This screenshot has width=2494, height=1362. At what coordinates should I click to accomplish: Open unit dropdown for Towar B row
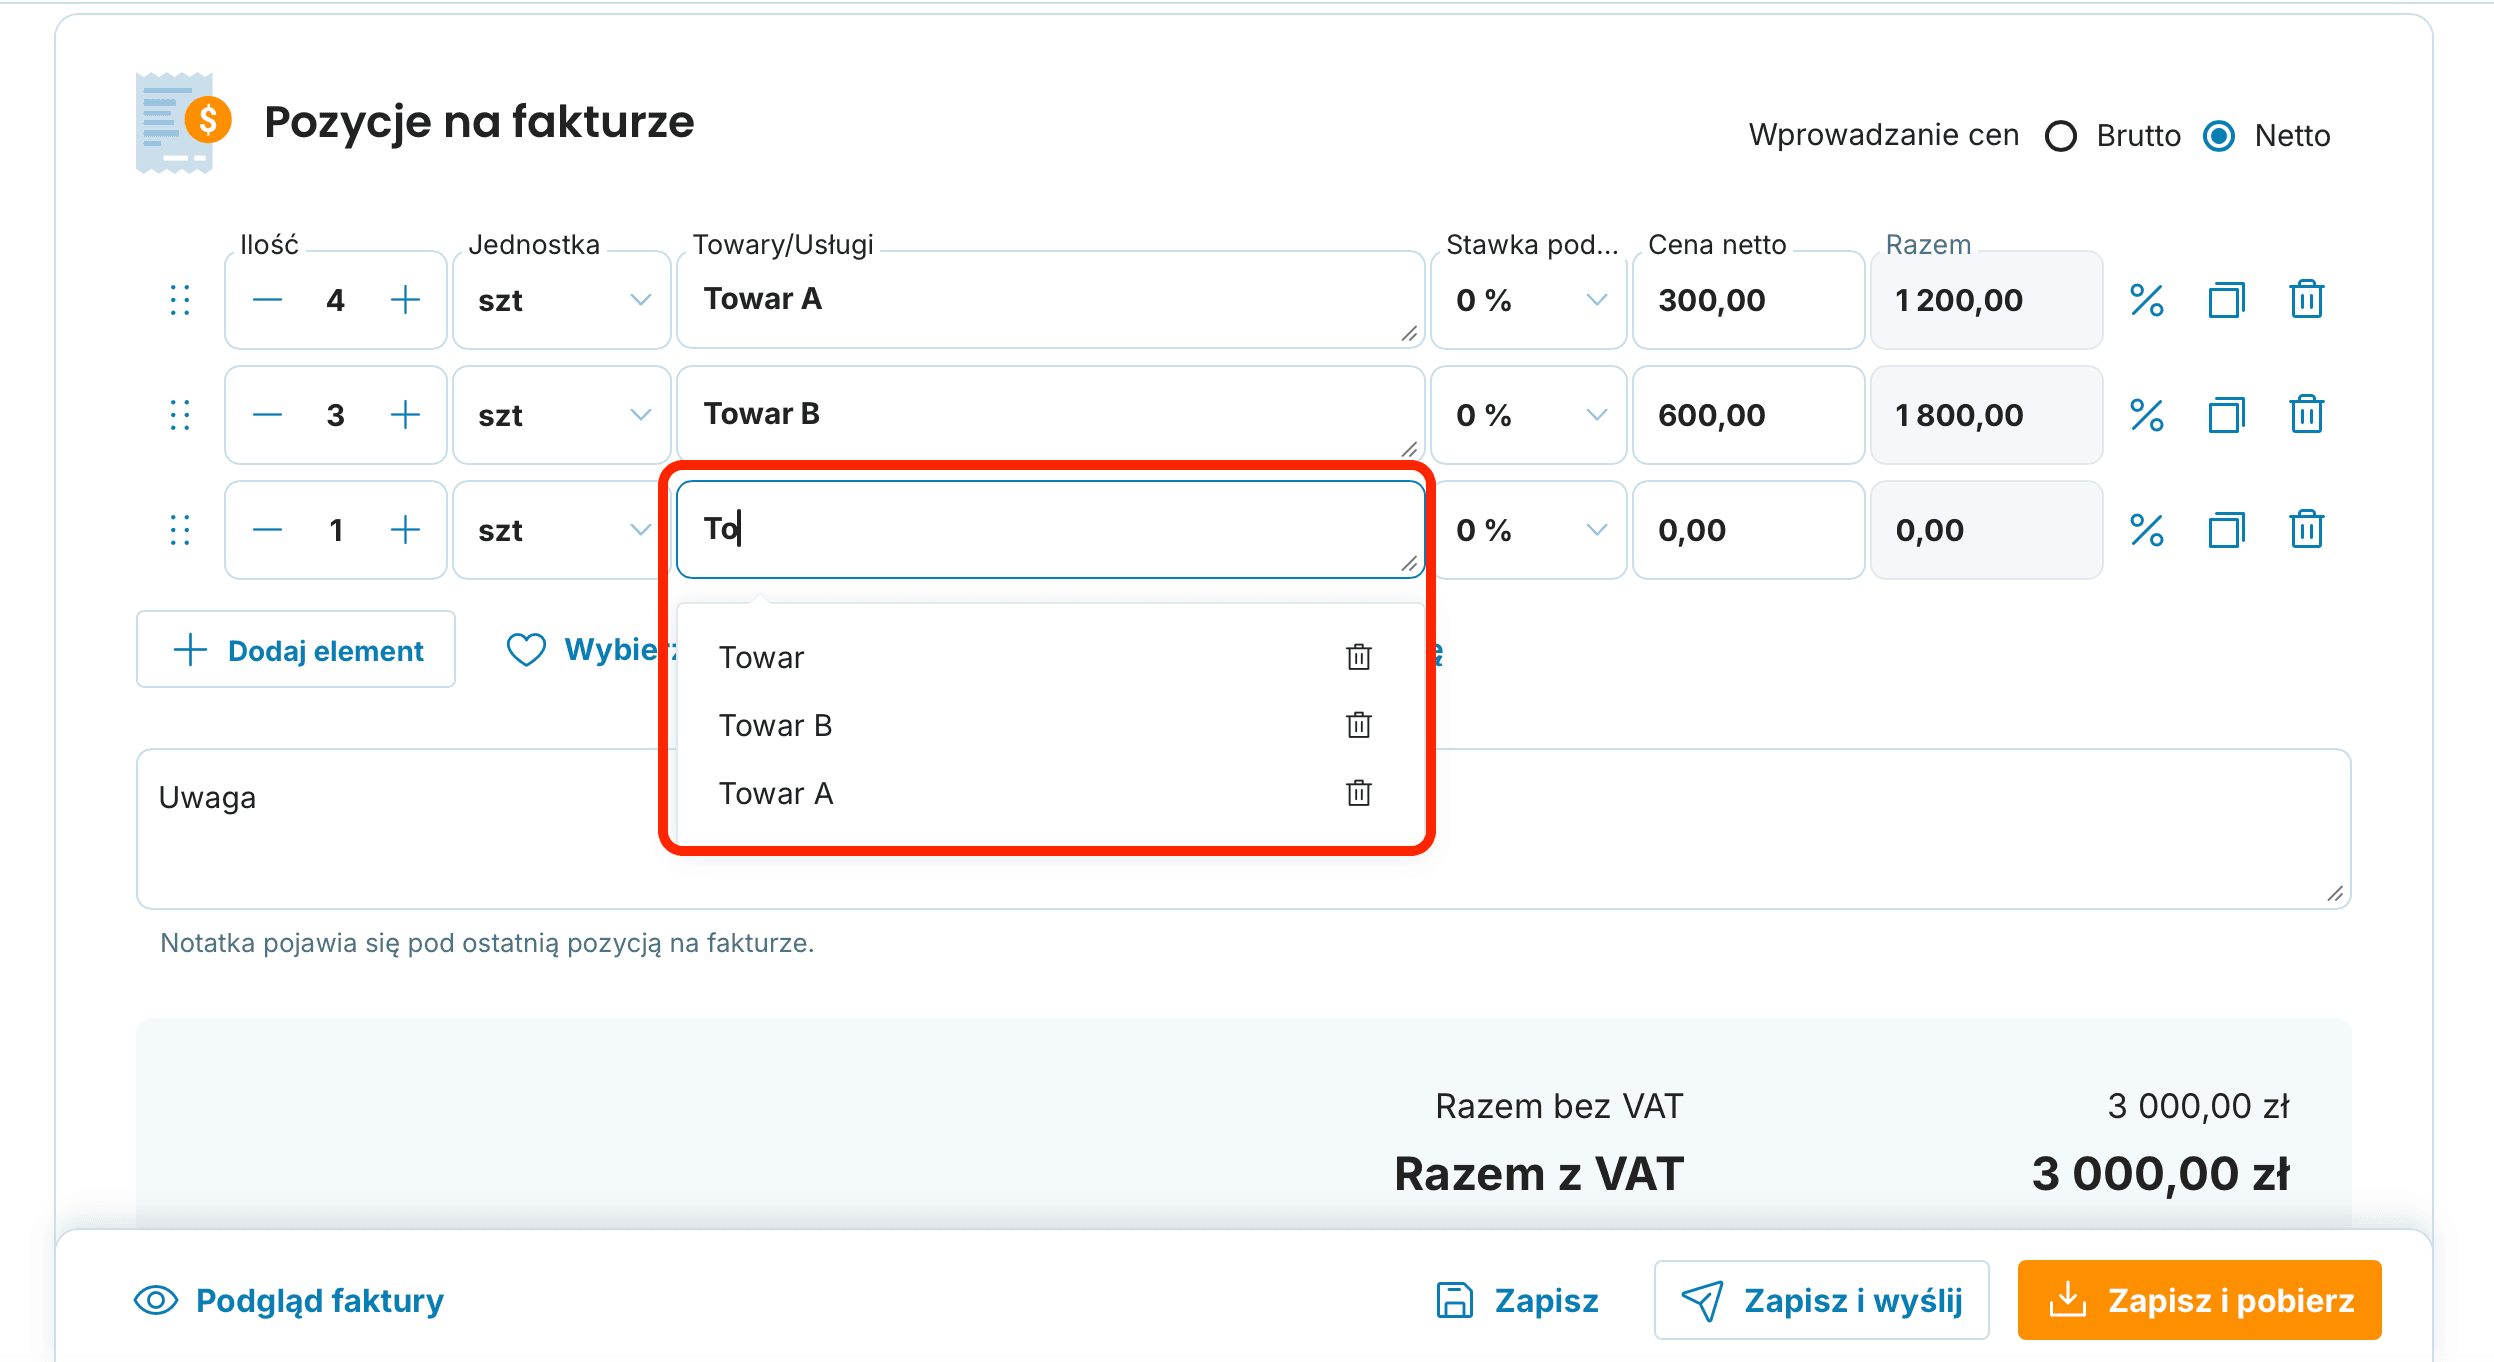coord(562,415)
